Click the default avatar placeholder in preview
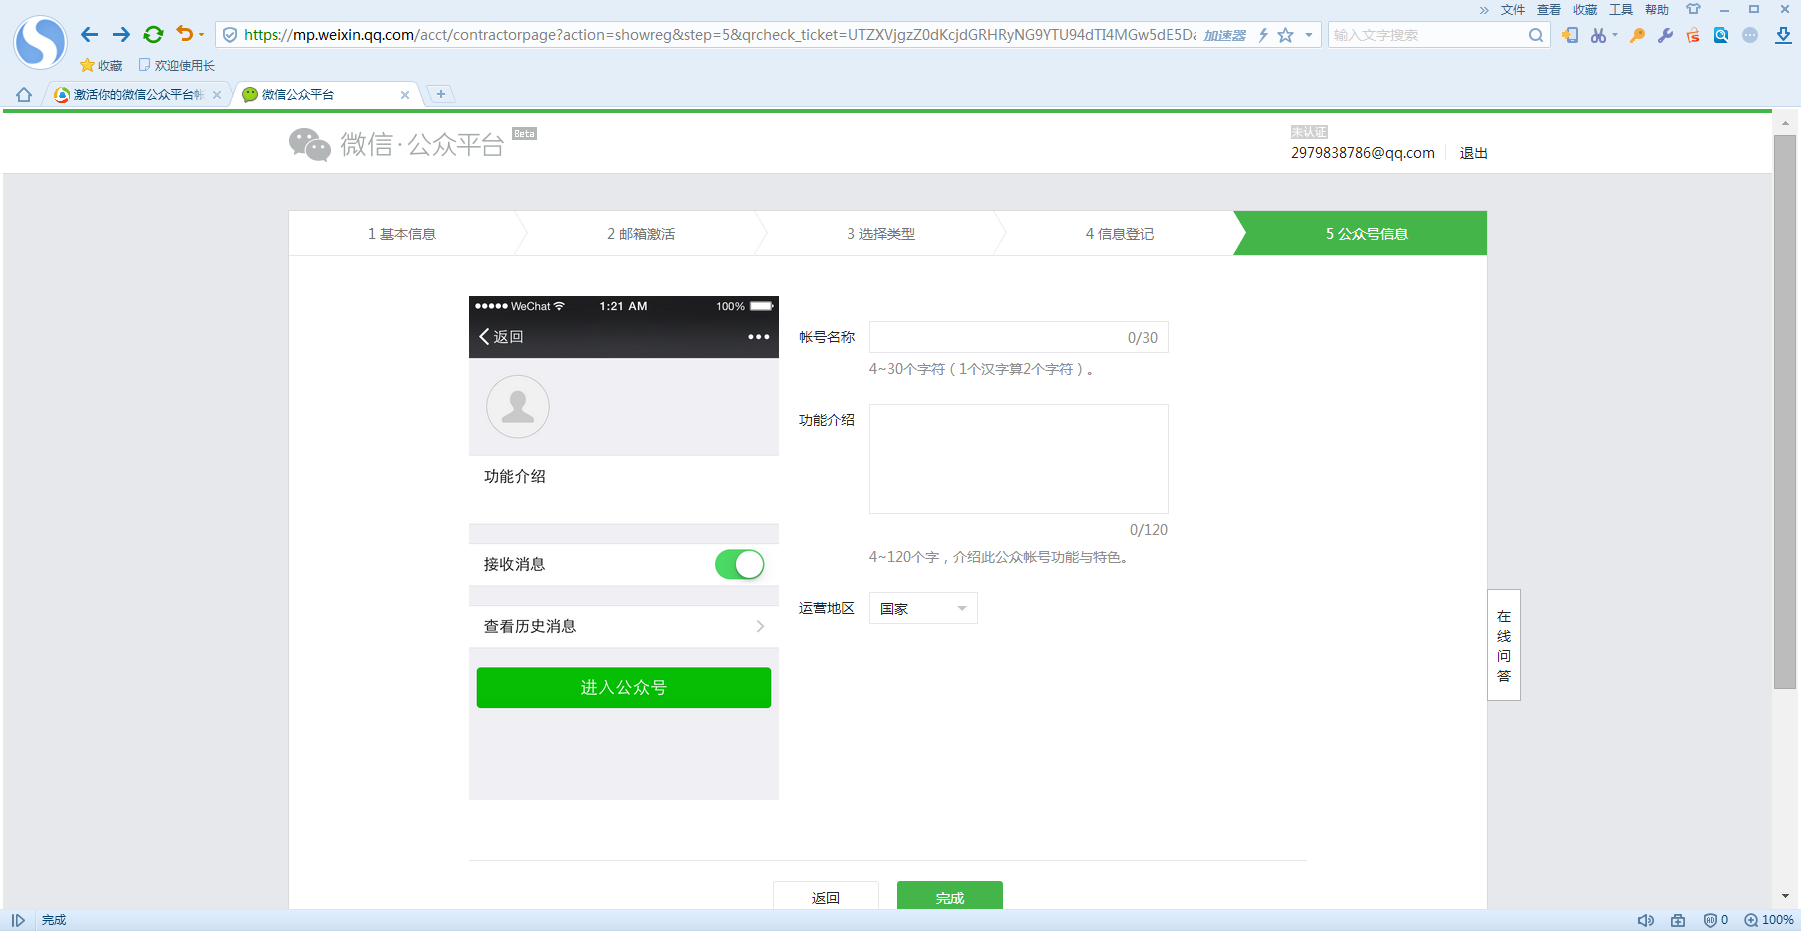 (517, 407)
